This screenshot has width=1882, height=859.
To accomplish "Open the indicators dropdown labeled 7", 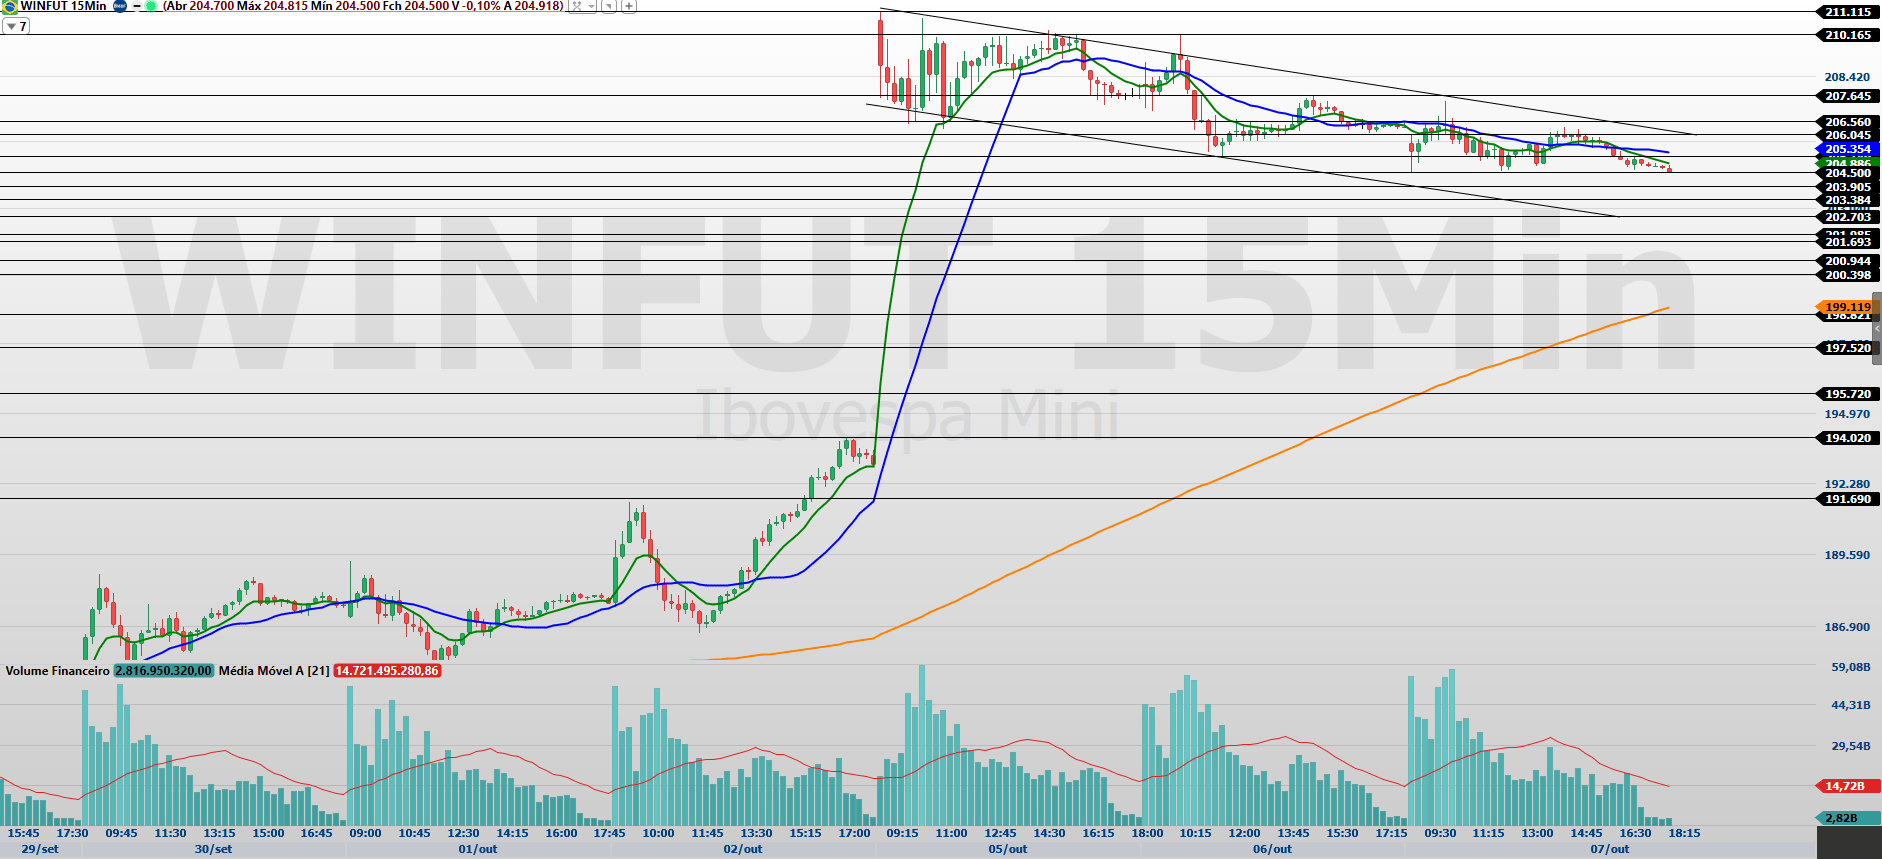I will tap(16, 26).
